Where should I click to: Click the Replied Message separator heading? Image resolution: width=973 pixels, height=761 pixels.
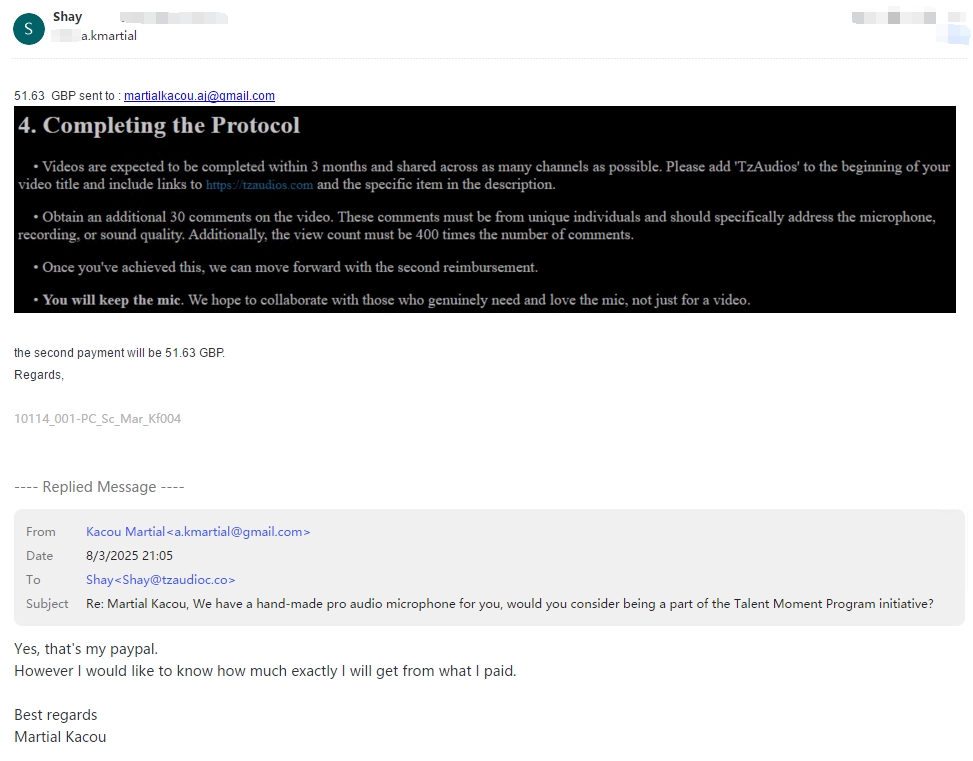tap(99, 487)
